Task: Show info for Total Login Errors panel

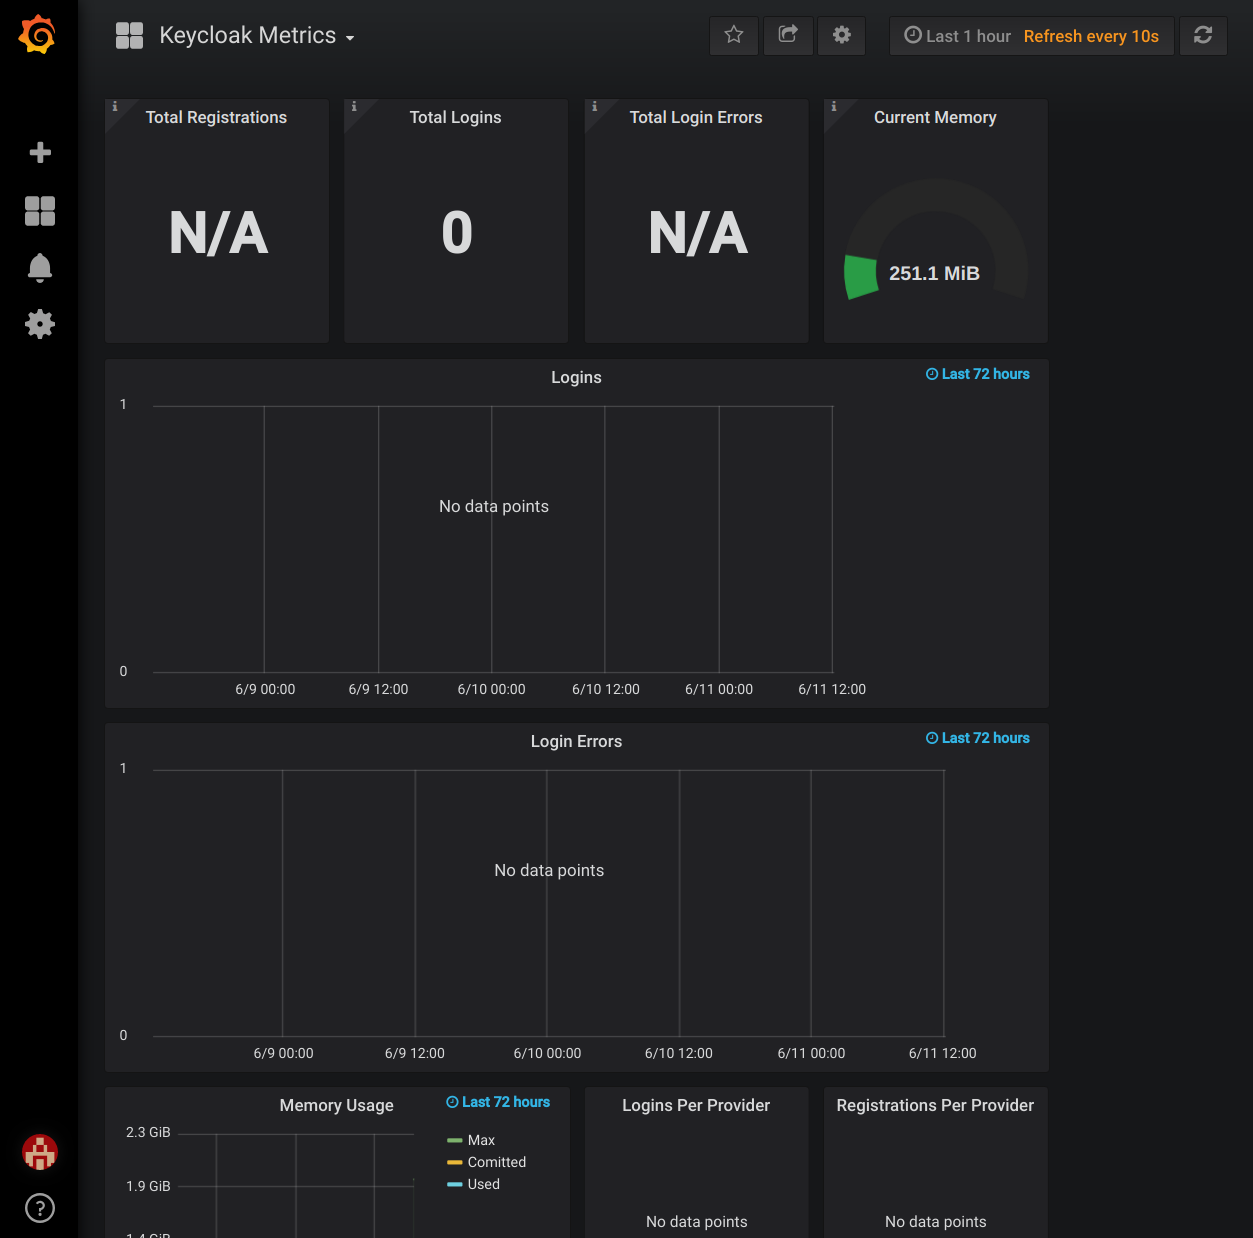Action: pos(594,106)
